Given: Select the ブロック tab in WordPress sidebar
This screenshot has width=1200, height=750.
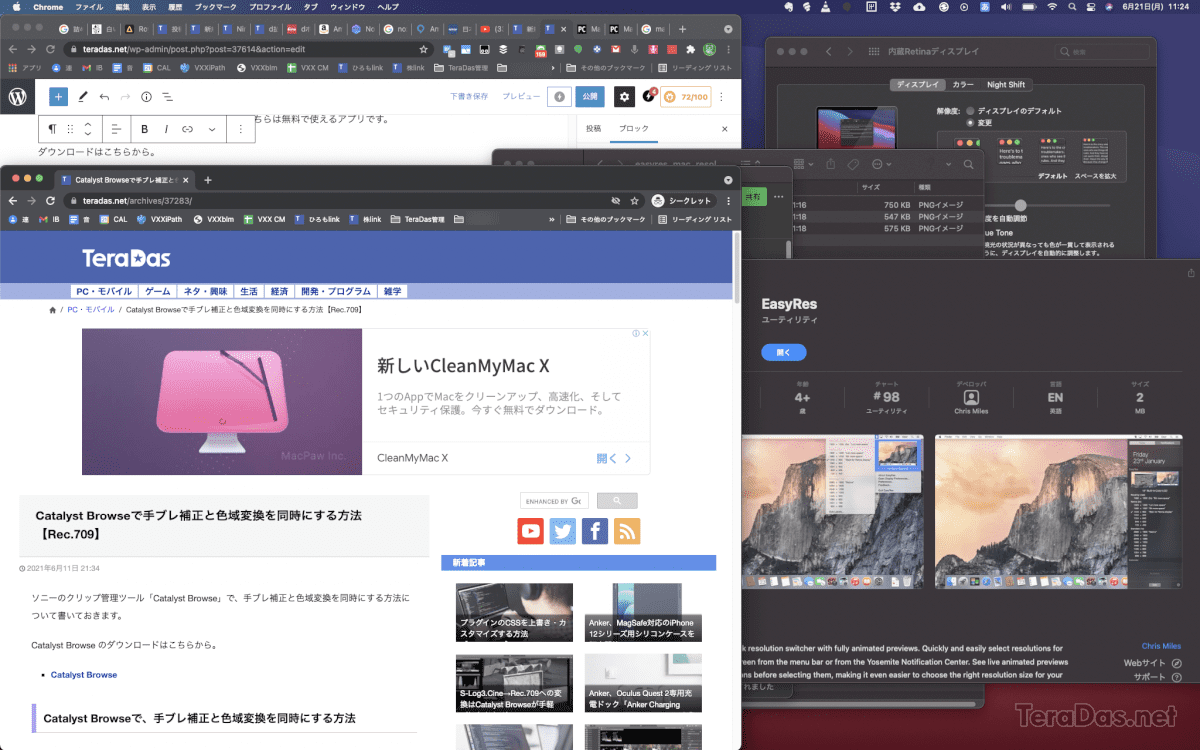Looking at the screenshot, I should click(x=633, y=129).
